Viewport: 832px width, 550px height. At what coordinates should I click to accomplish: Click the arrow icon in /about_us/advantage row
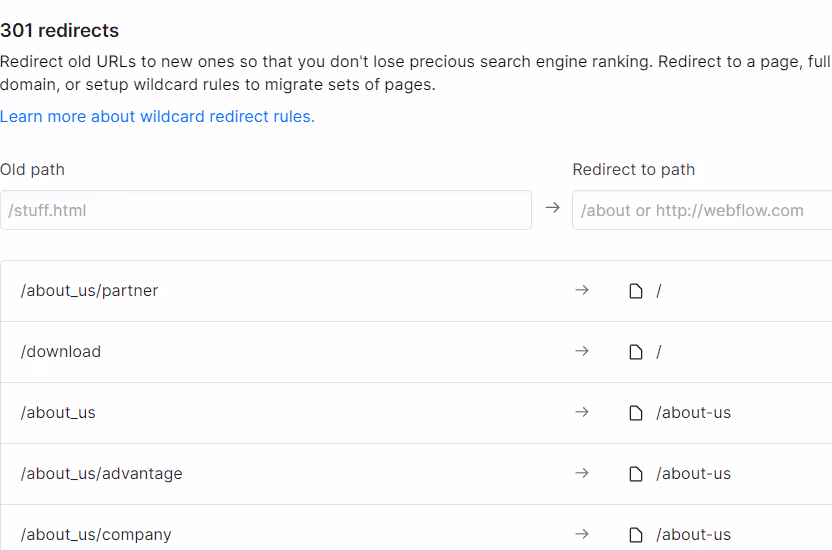tap(582, 473)
